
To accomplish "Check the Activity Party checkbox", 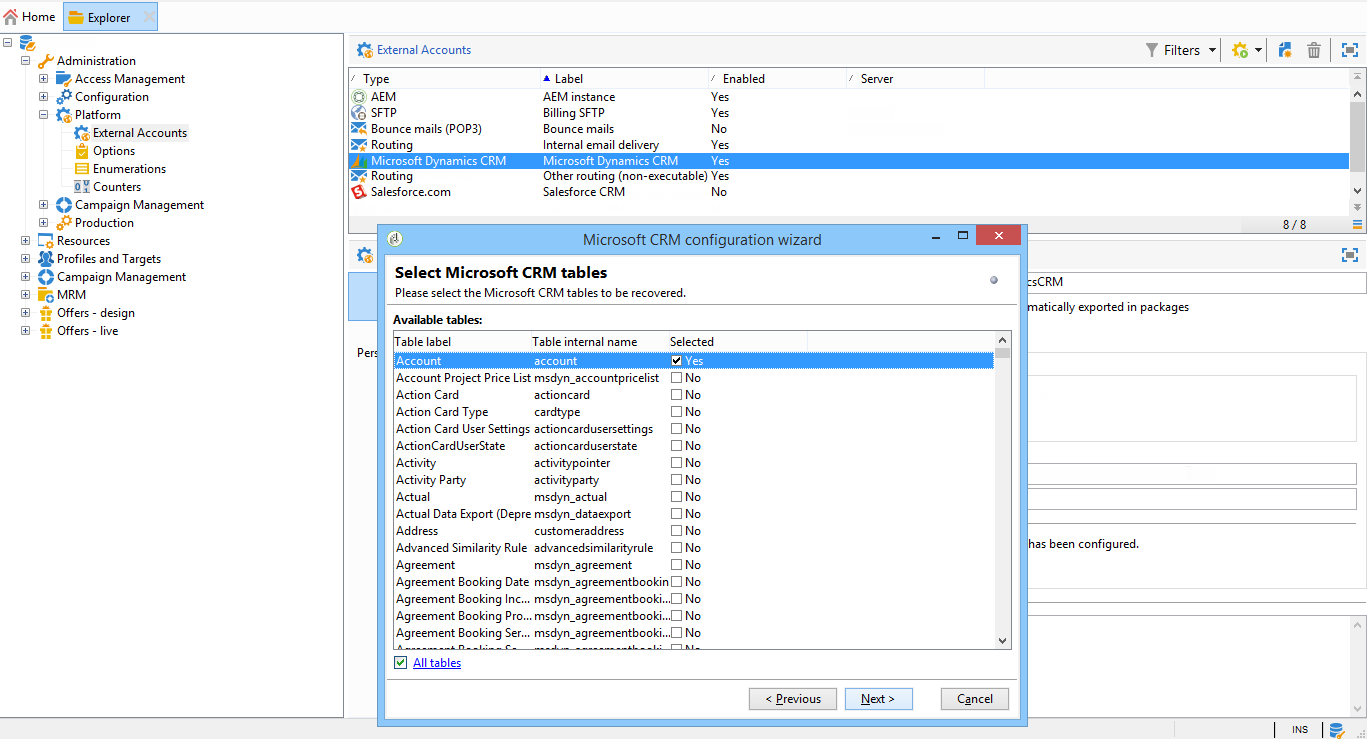I will pyautogui.click(x=677, y=480).
